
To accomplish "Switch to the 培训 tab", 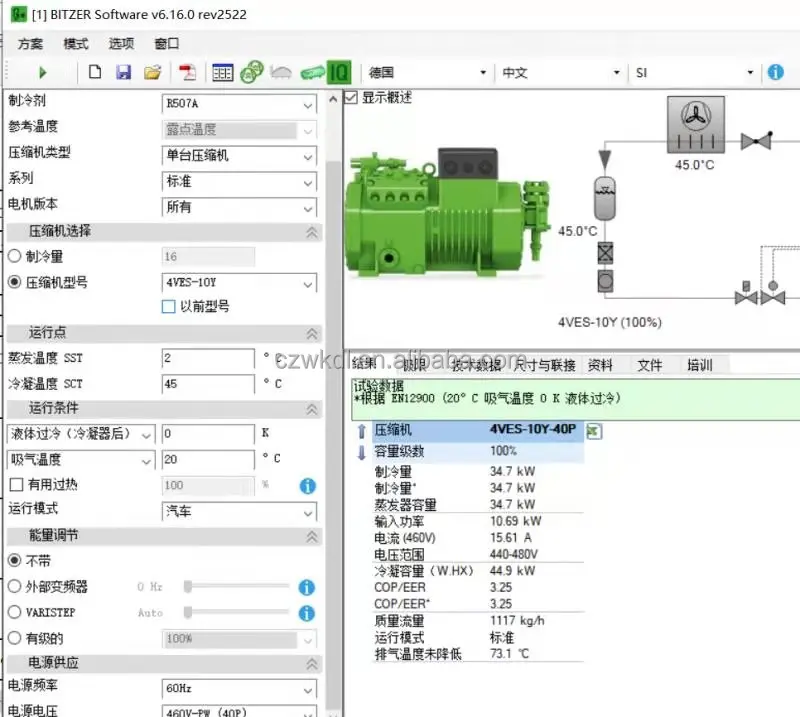I will click(x=699, y=365).
